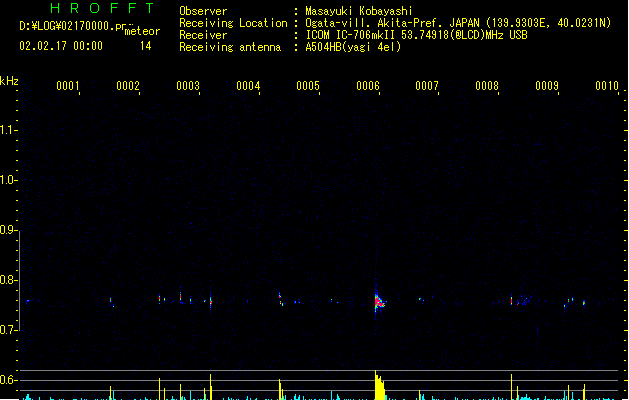The image size is (629, 400).
Task: Click time marker 0010
Action: pyautogui.click(x=607, y=86)
